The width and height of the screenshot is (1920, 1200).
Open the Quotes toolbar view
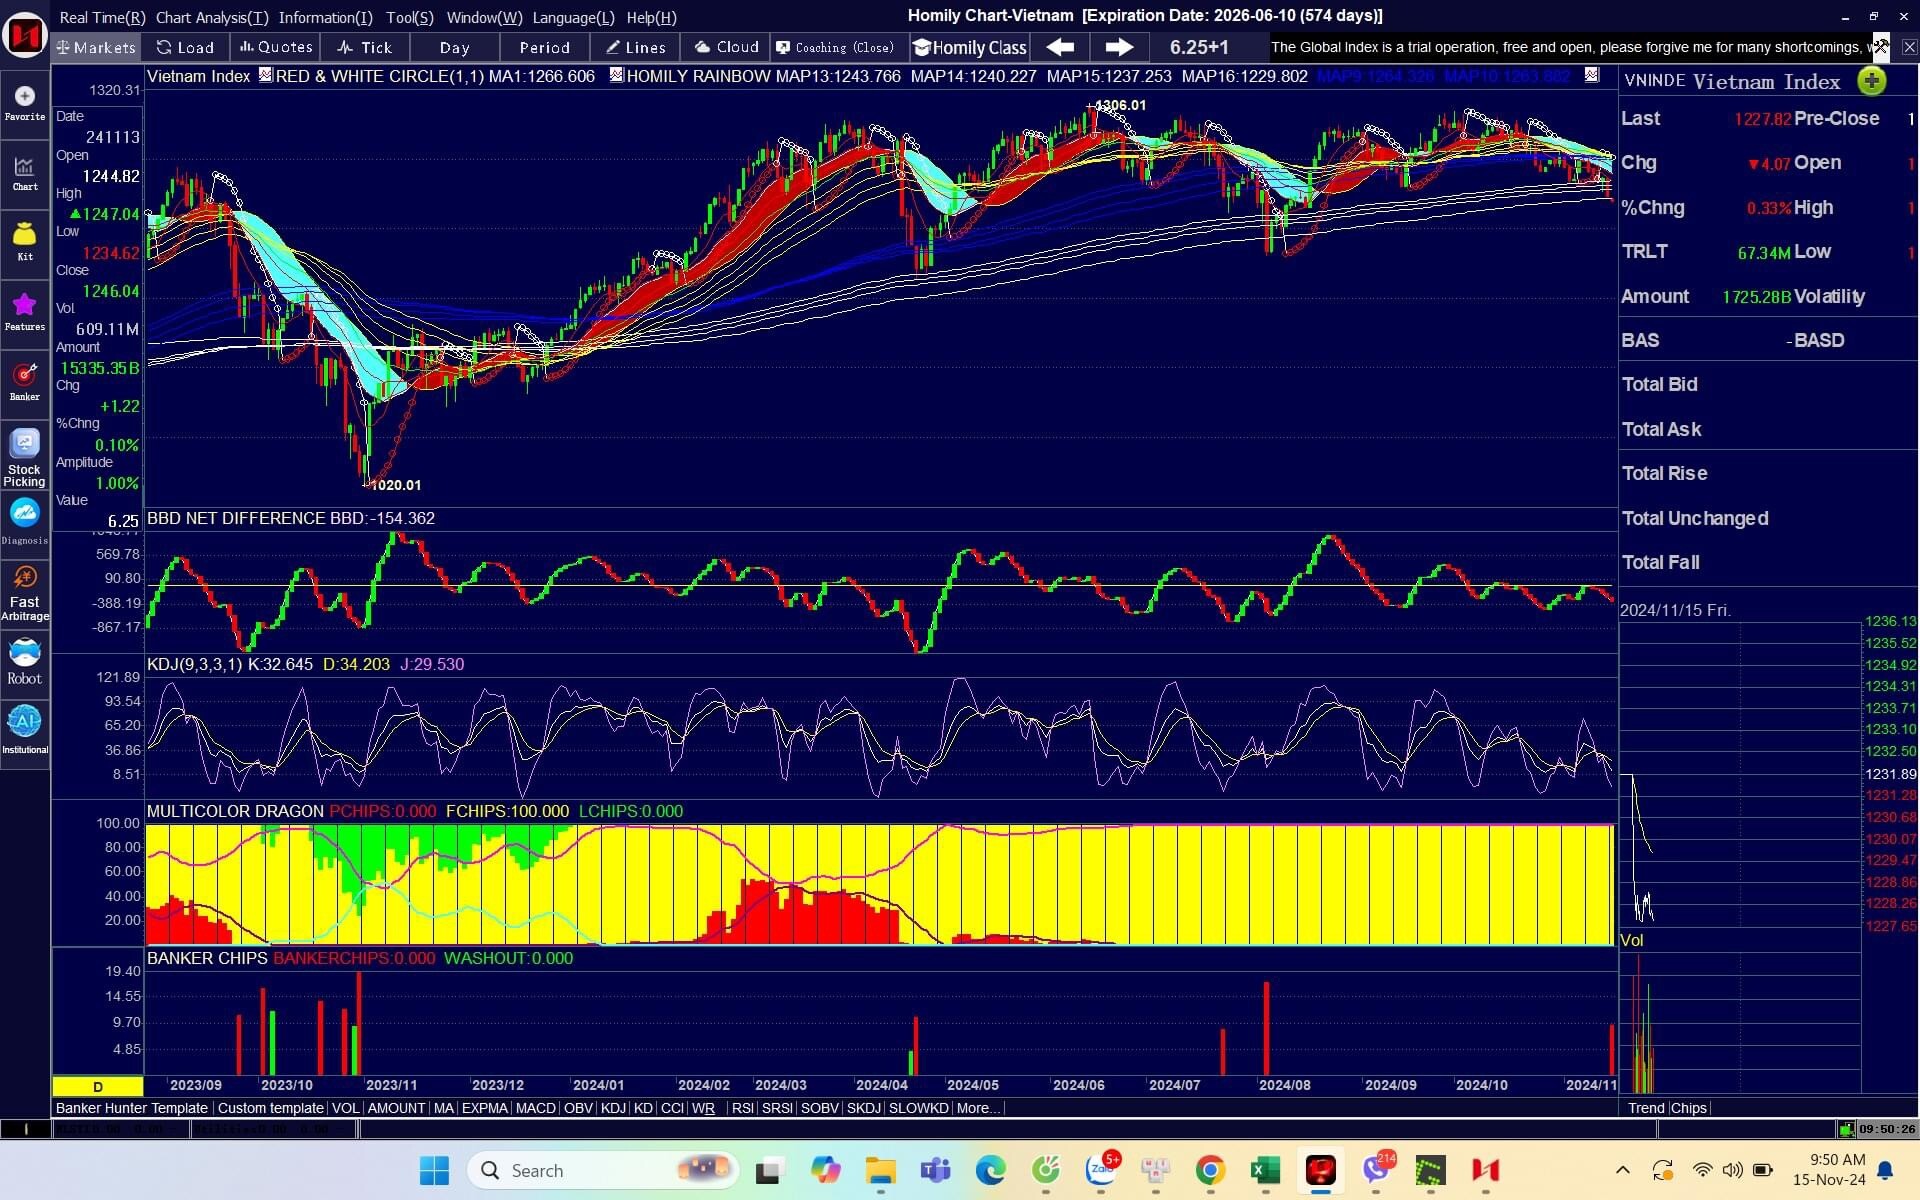pyautogui.click(x=276, y=47)
